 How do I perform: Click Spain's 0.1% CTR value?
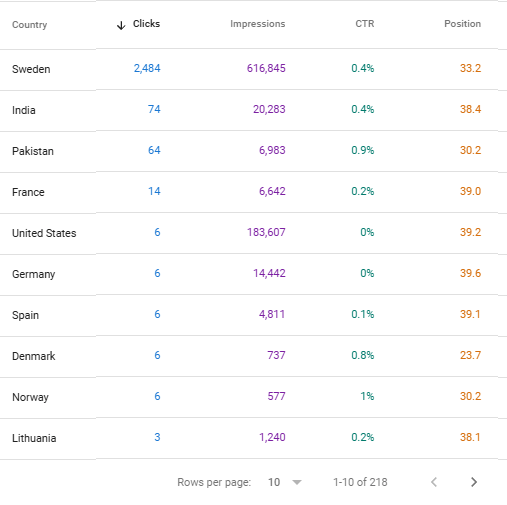click(363, 314)
